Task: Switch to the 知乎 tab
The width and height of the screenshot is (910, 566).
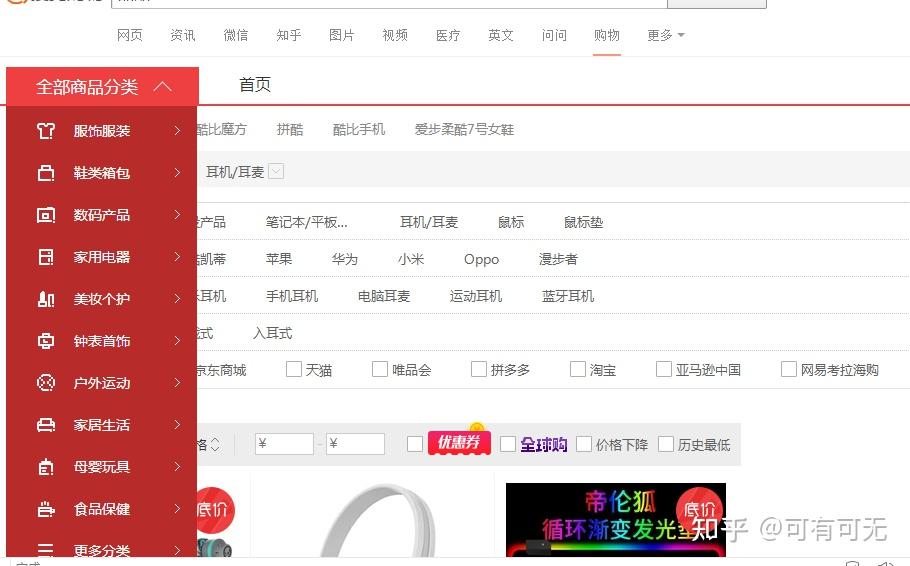Action: point(288,35)
